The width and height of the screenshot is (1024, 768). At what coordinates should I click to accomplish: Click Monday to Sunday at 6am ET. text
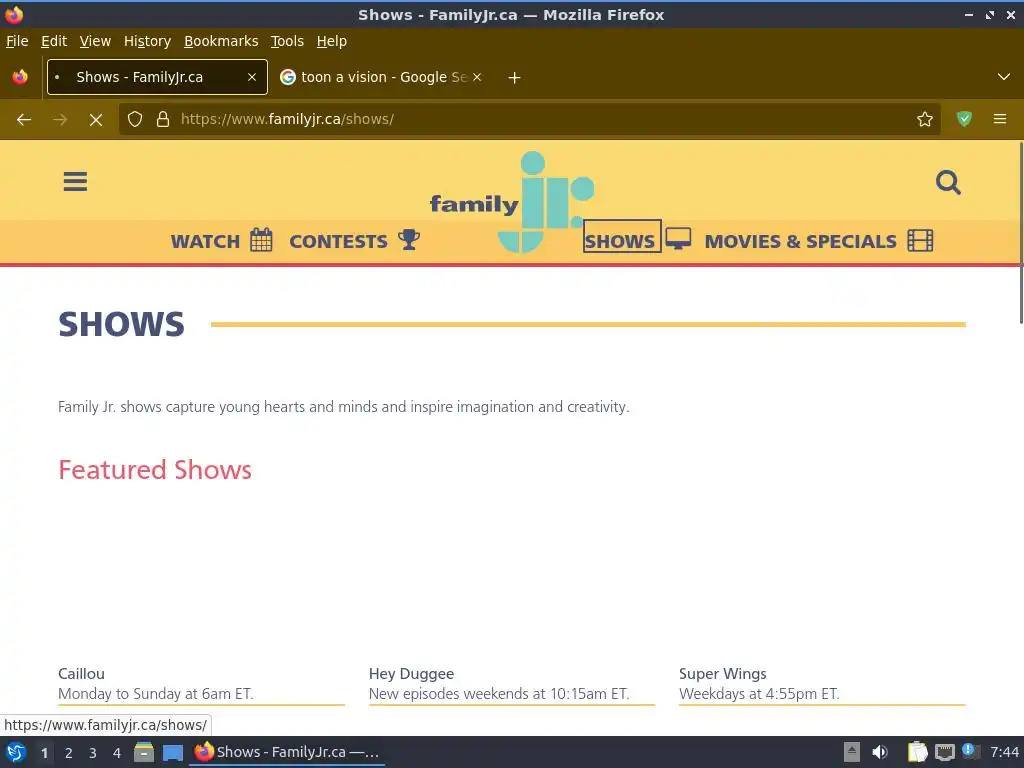pyautogui.click(x=155, y=694)
